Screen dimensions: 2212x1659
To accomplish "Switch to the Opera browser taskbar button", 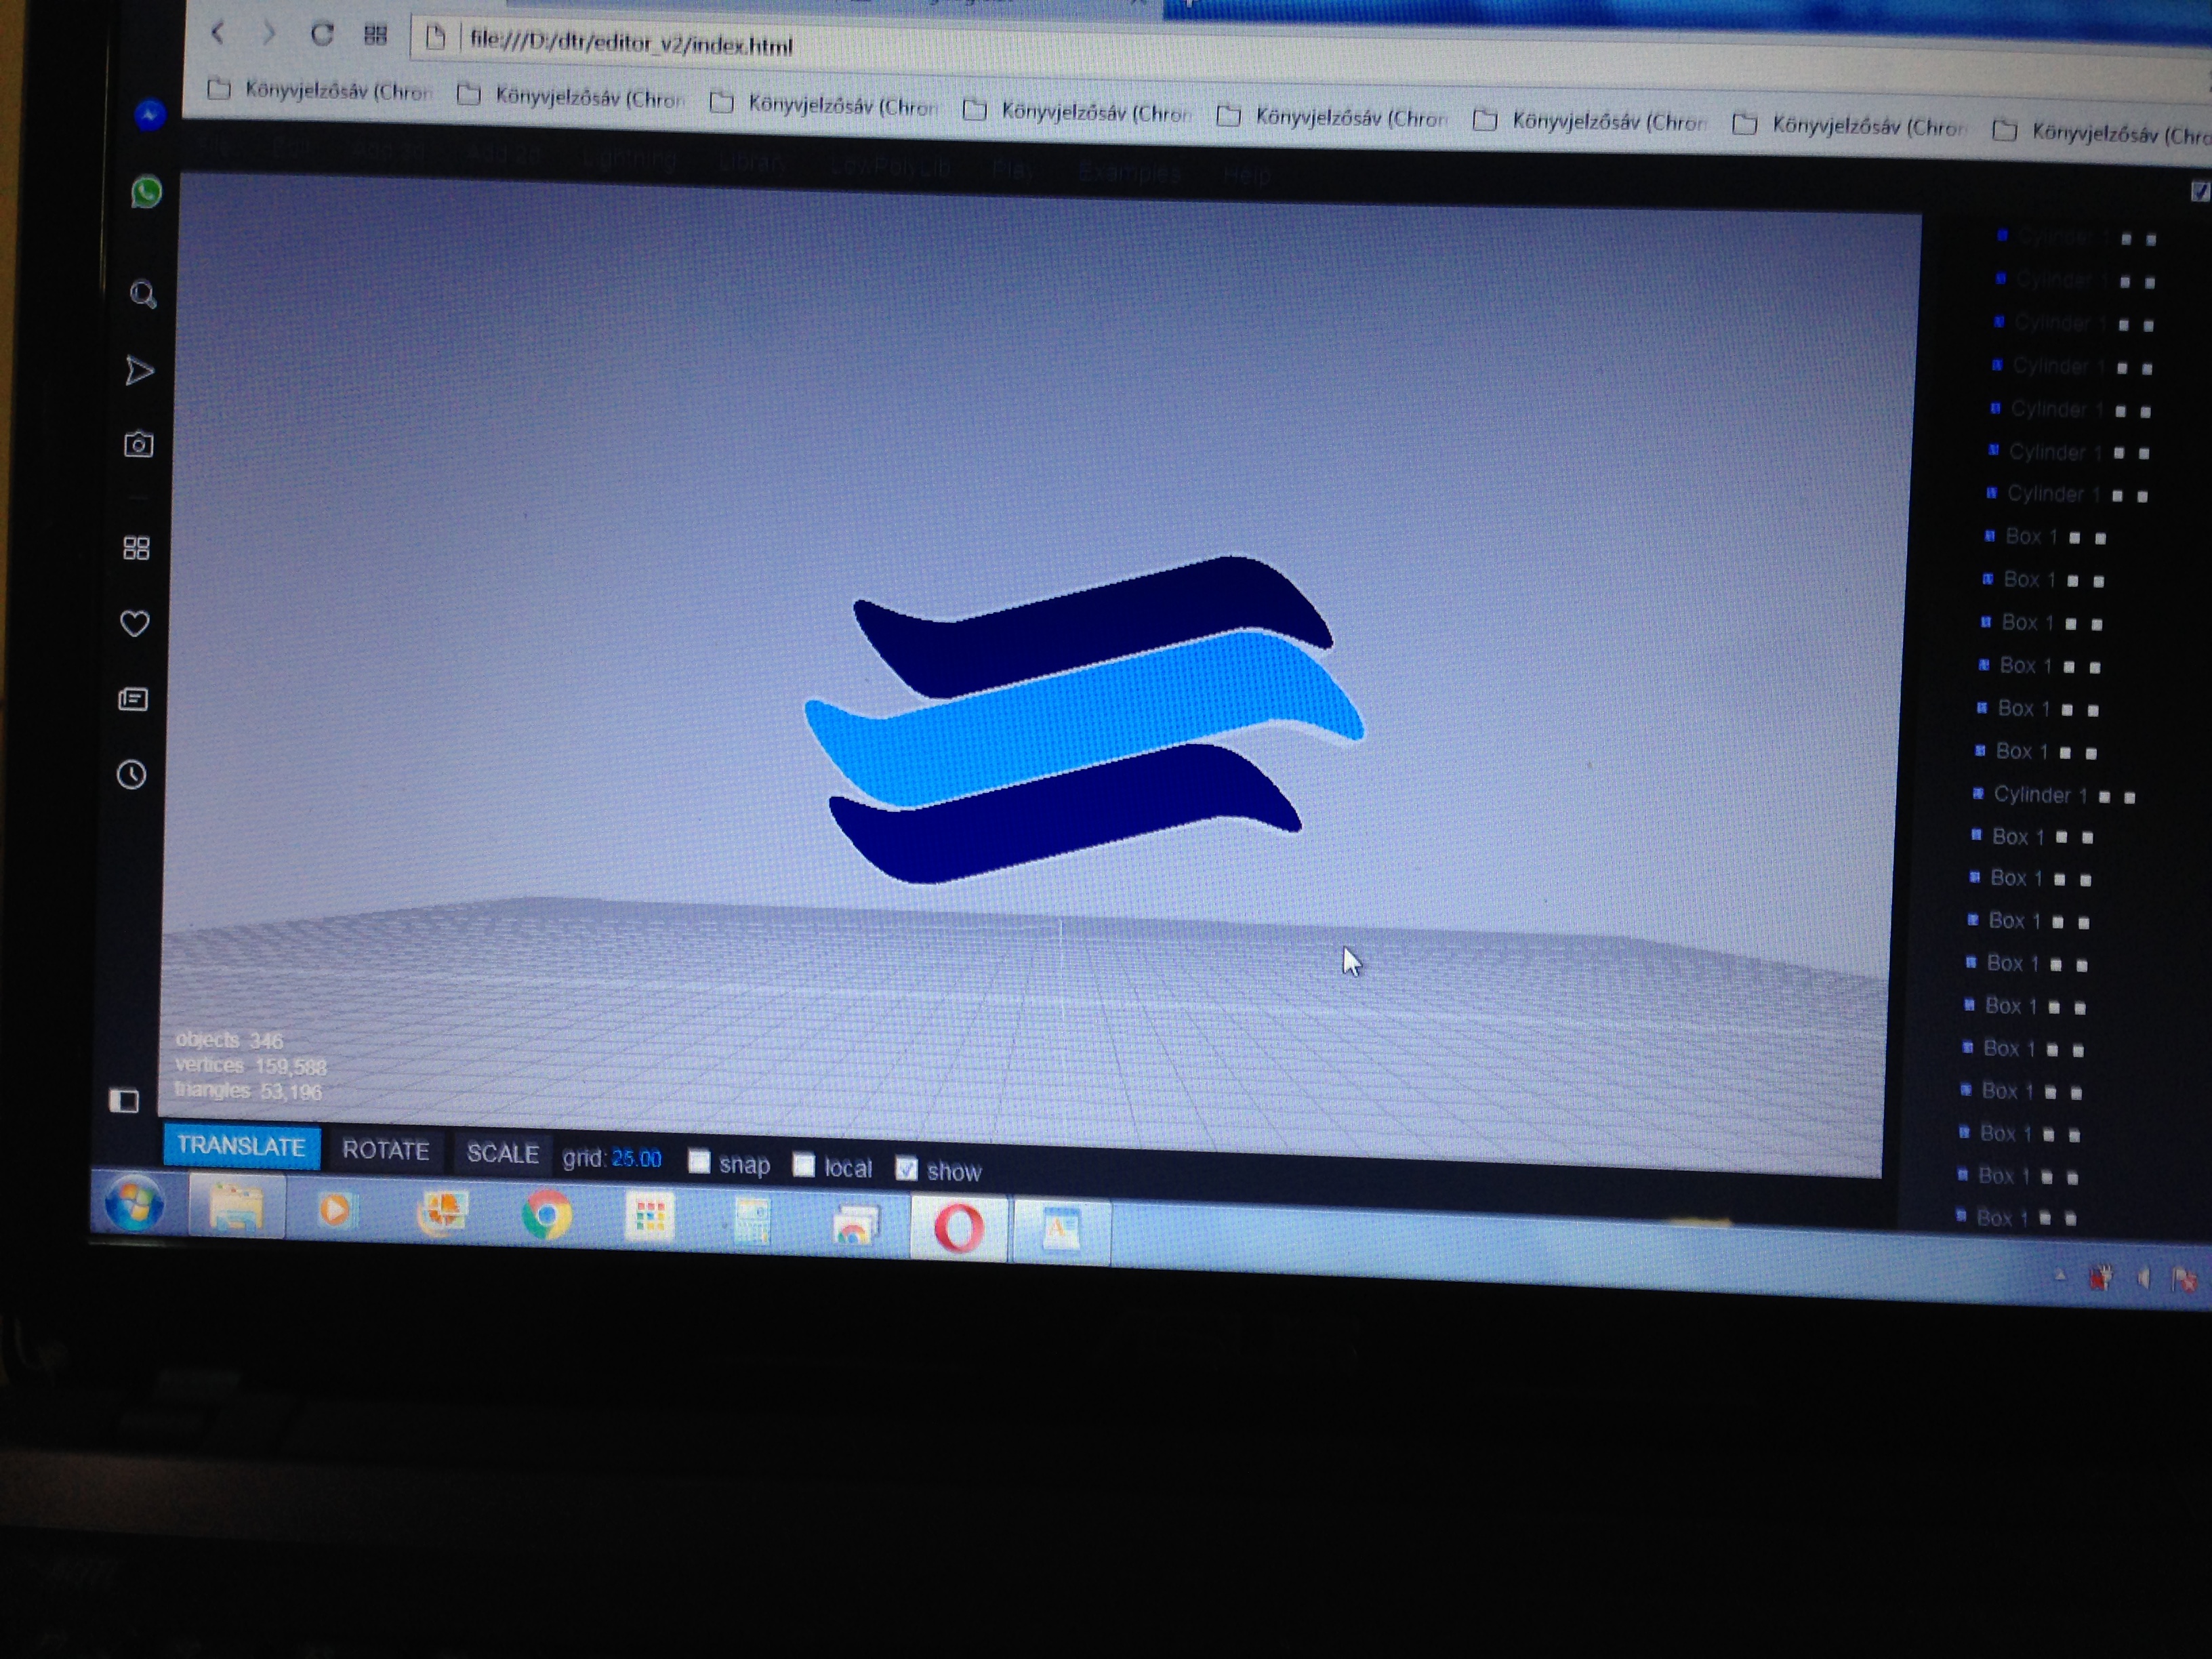I will pyautogui.click(x=958, y=1228).
